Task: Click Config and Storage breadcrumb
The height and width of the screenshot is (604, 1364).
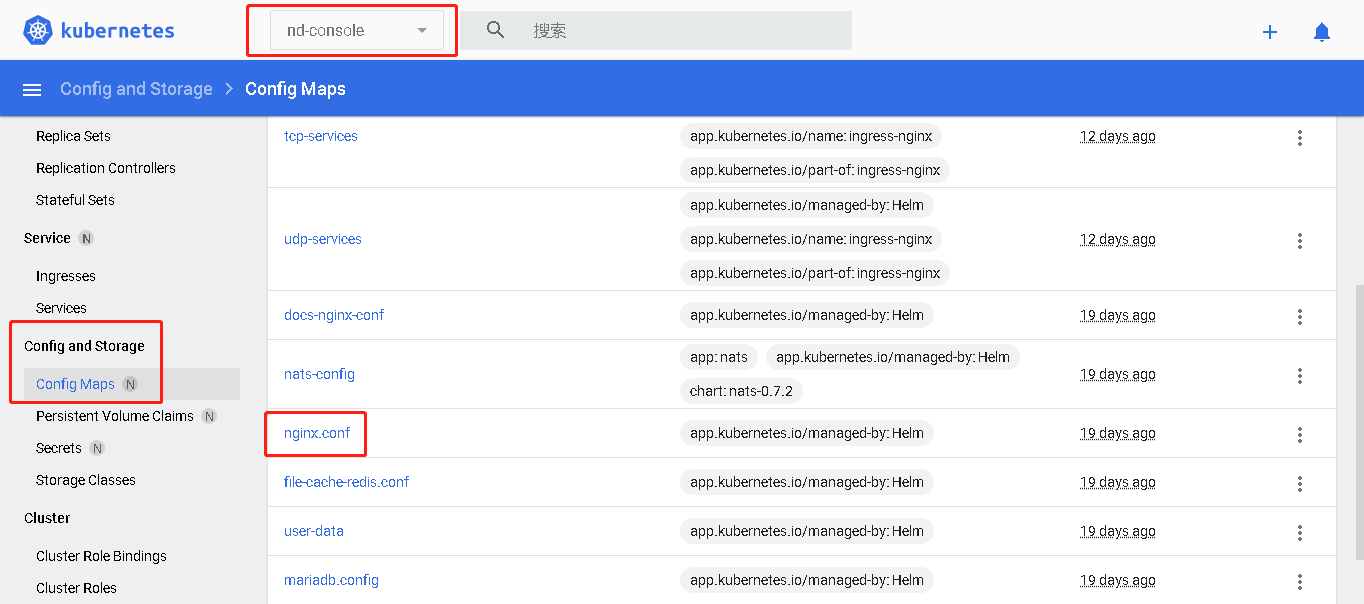Action: click(136, 89)
